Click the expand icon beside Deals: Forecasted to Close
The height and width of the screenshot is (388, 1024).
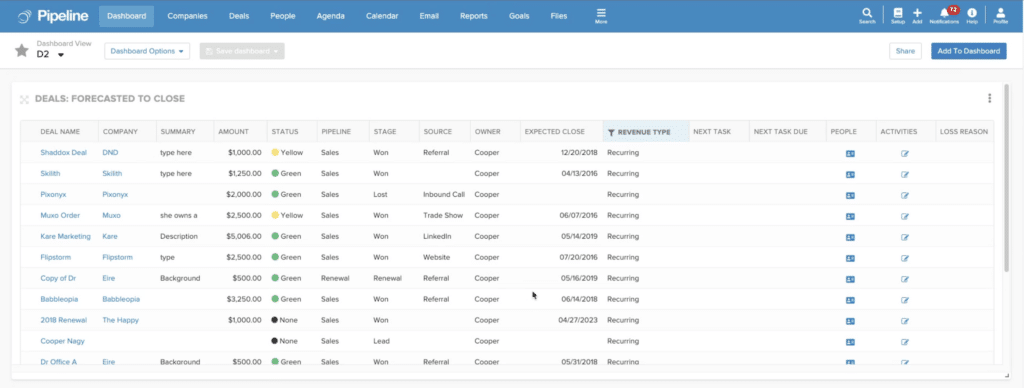tap(25, 99)
